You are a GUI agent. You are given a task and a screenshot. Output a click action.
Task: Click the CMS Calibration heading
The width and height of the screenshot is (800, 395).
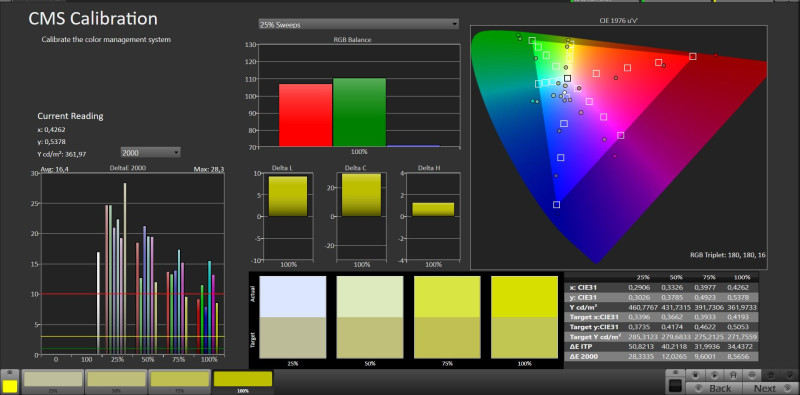pyautogui.click(x=92, y=19)
